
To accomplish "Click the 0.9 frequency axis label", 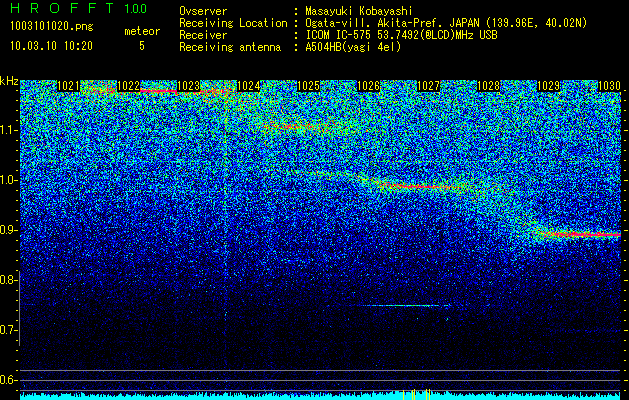I will click(x=8, y=230).
